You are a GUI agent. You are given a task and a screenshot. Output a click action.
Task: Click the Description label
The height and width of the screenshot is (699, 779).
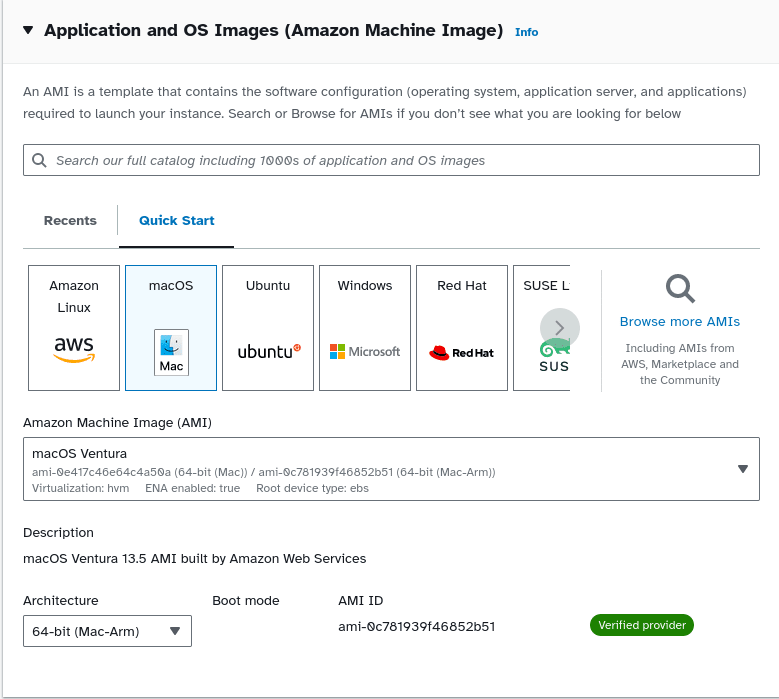click(x=58, y=533)
